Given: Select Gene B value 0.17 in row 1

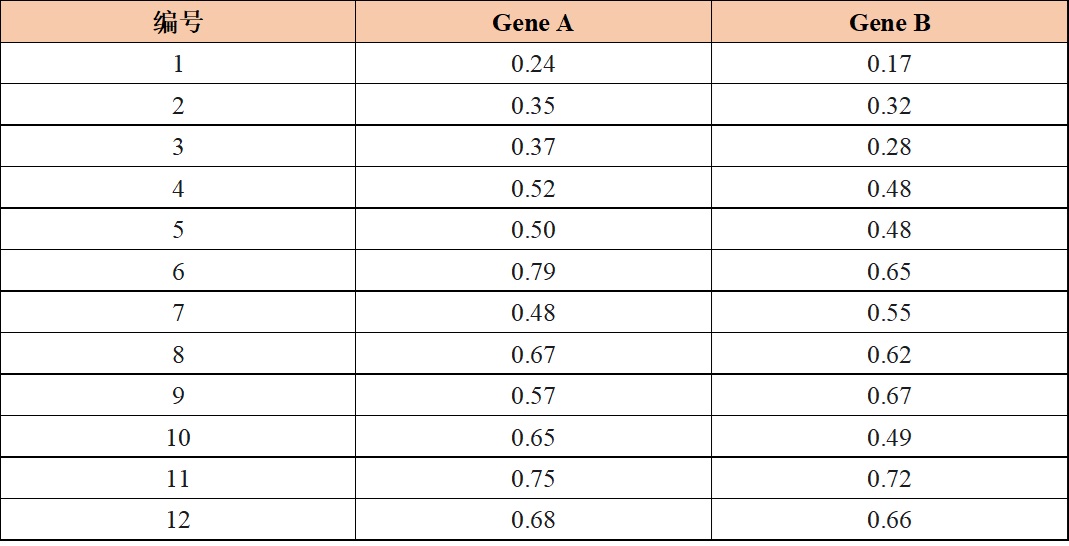Looking at the screenshot, I should 889,65.
